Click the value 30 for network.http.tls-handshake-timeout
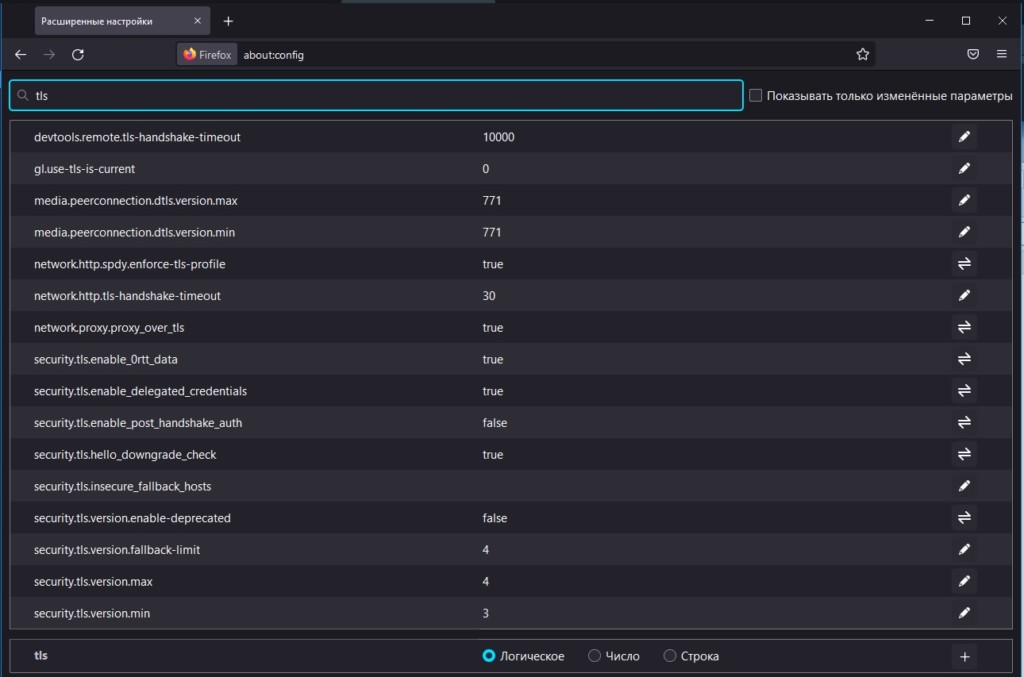This screenshot has width=1024, height=677. [488, 296]
